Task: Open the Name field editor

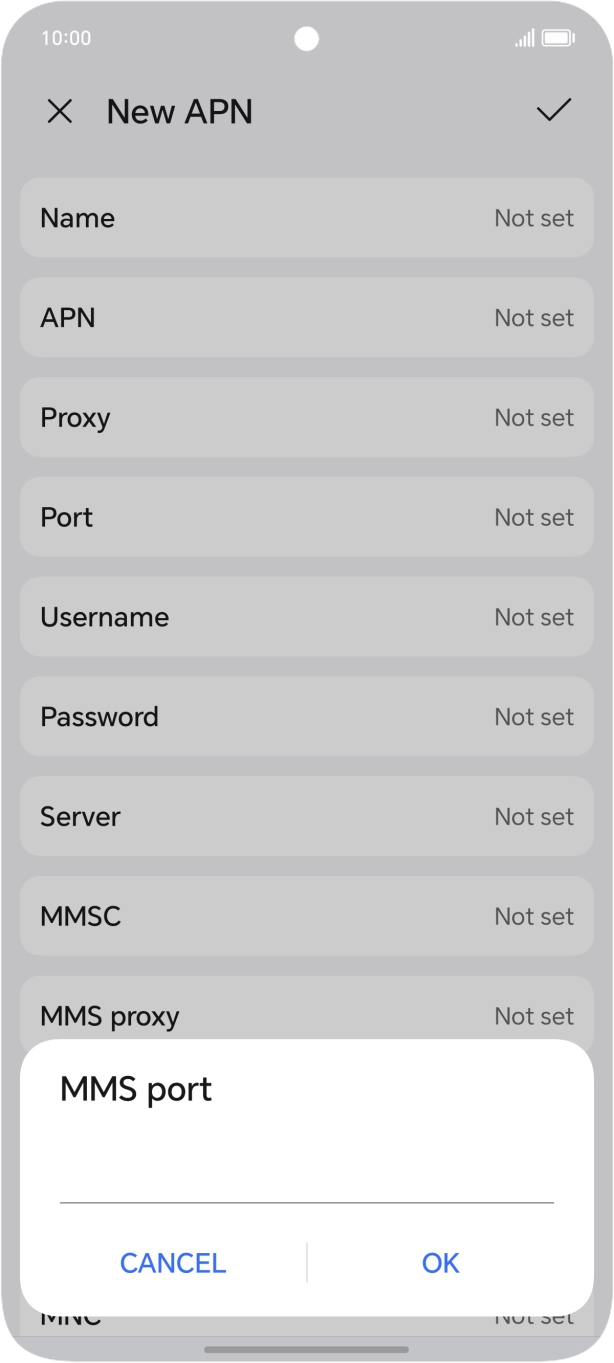Action: point(306,218)
